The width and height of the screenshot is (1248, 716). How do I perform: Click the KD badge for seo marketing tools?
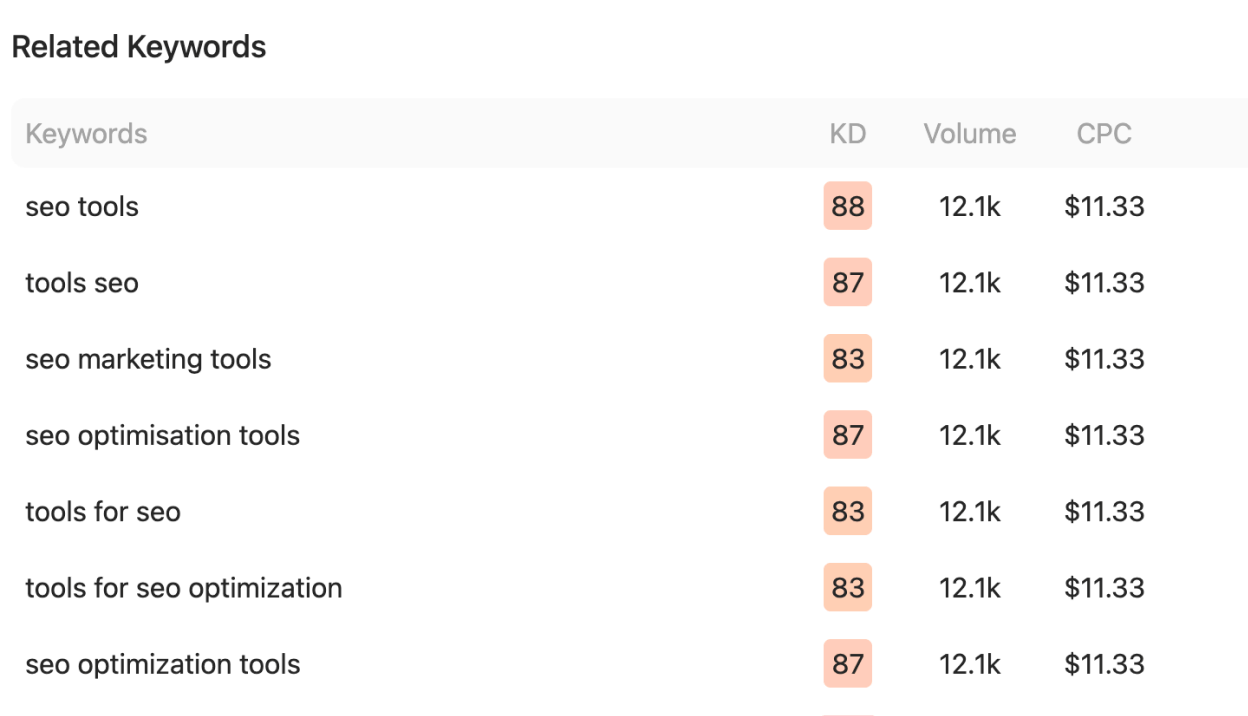click(x=847, y=358)
